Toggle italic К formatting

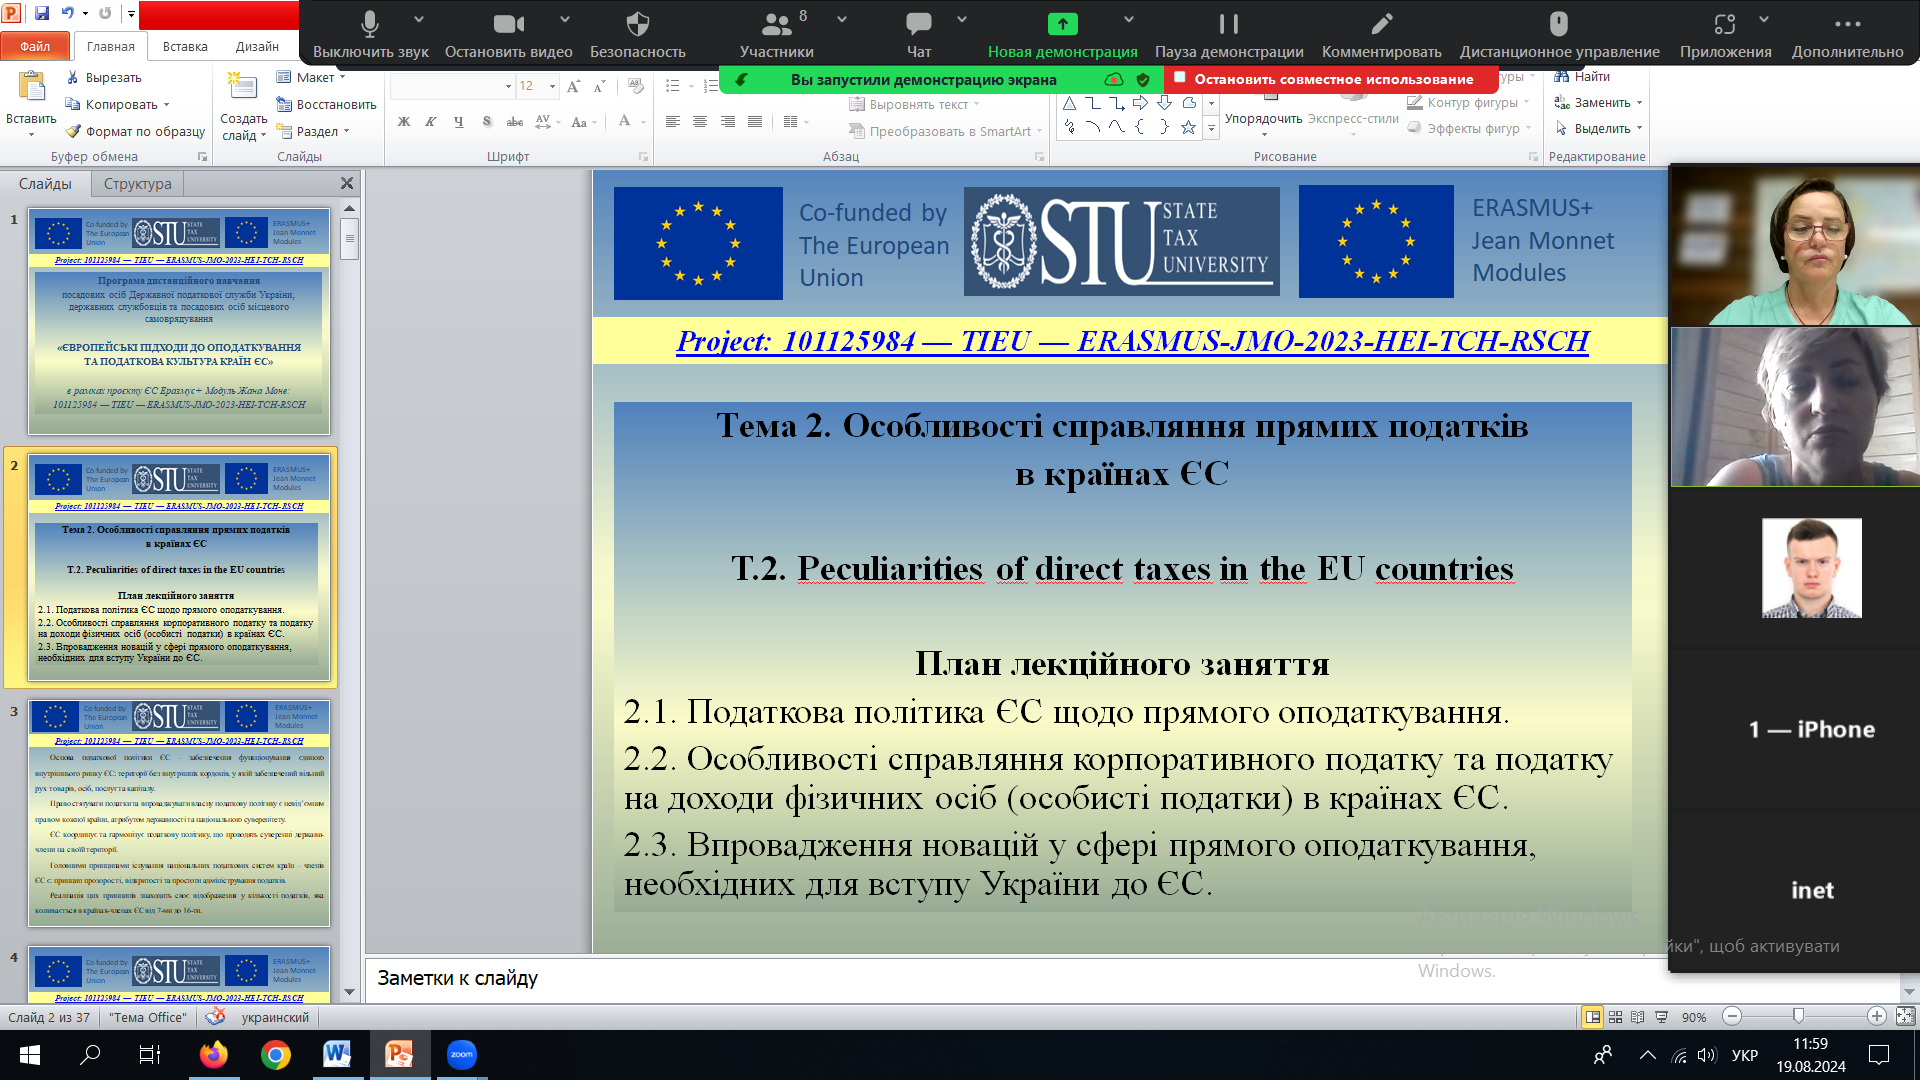point(431,122)
